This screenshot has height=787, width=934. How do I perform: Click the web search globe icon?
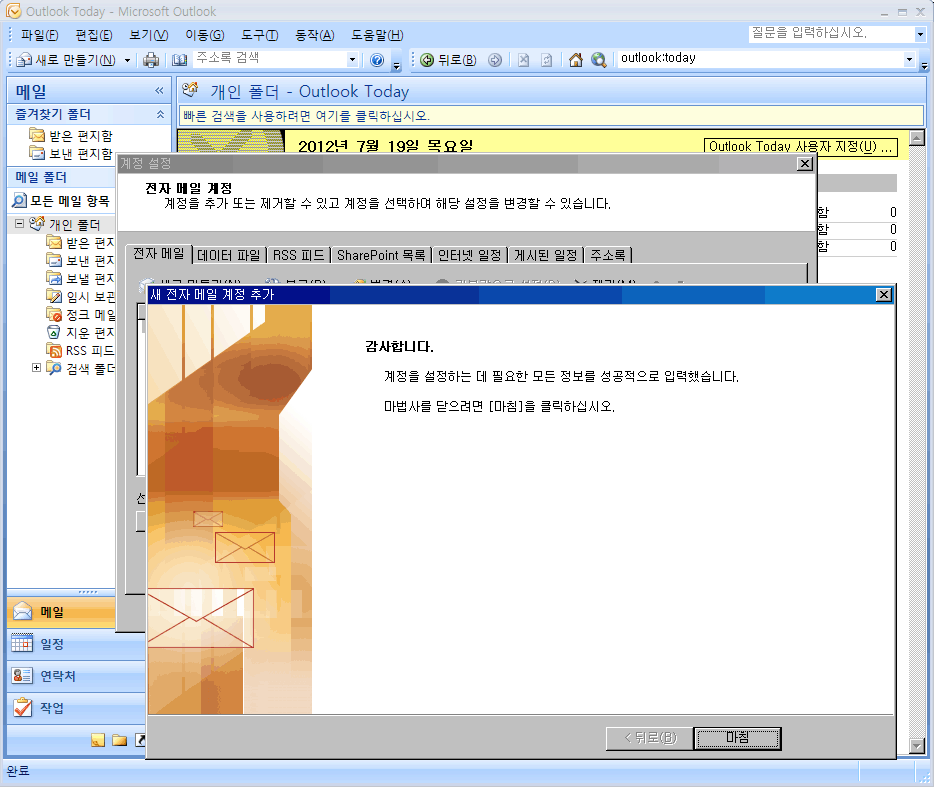[599, 60]
